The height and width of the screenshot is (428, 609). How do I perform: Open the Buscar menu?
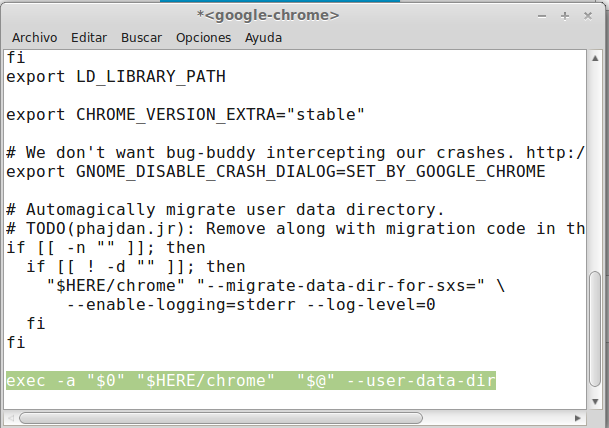coord(141,38)
